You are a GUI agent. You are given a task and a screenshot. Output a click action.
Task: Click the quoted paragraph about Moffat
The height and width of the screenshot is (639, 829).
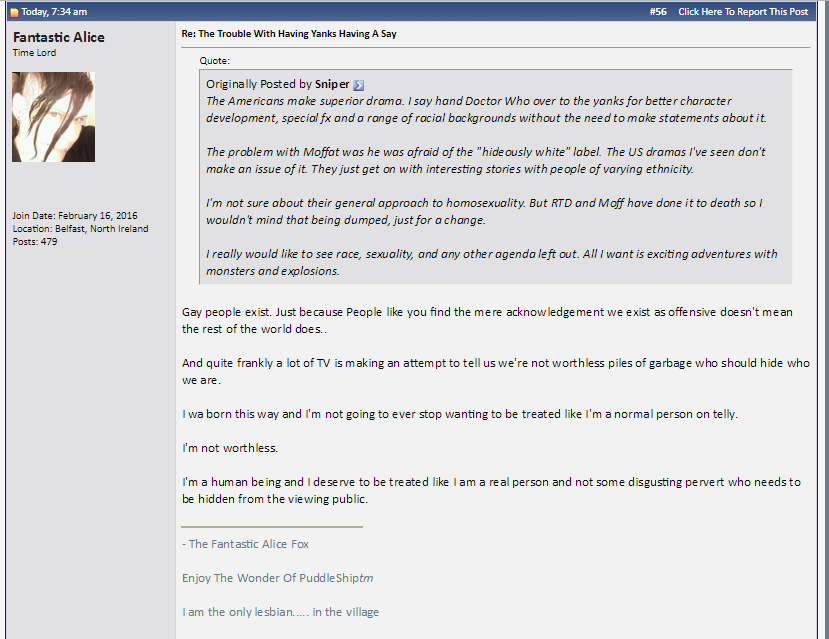tap(486, 160)
